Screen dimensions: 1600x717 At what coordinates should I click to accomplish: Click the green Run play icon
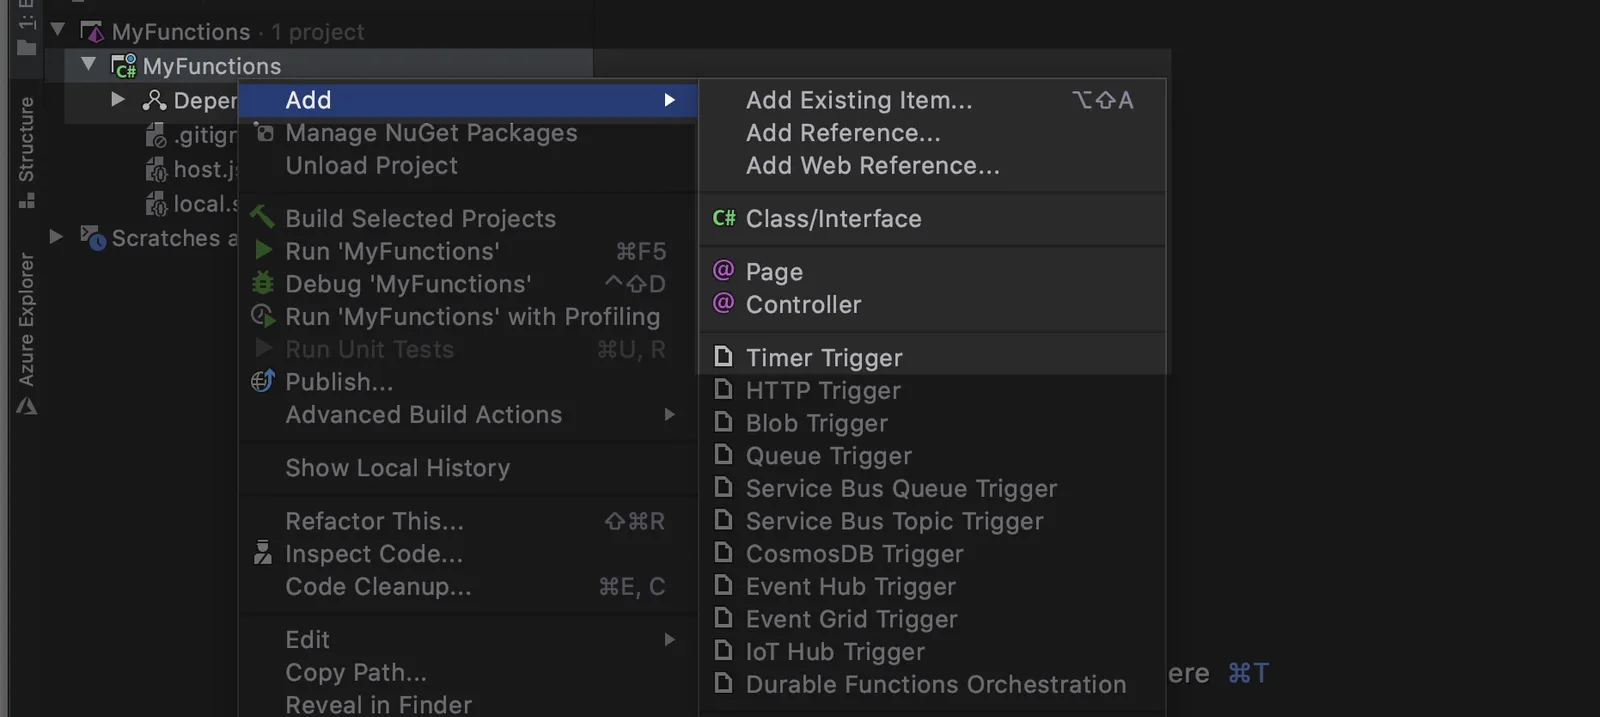263,250
